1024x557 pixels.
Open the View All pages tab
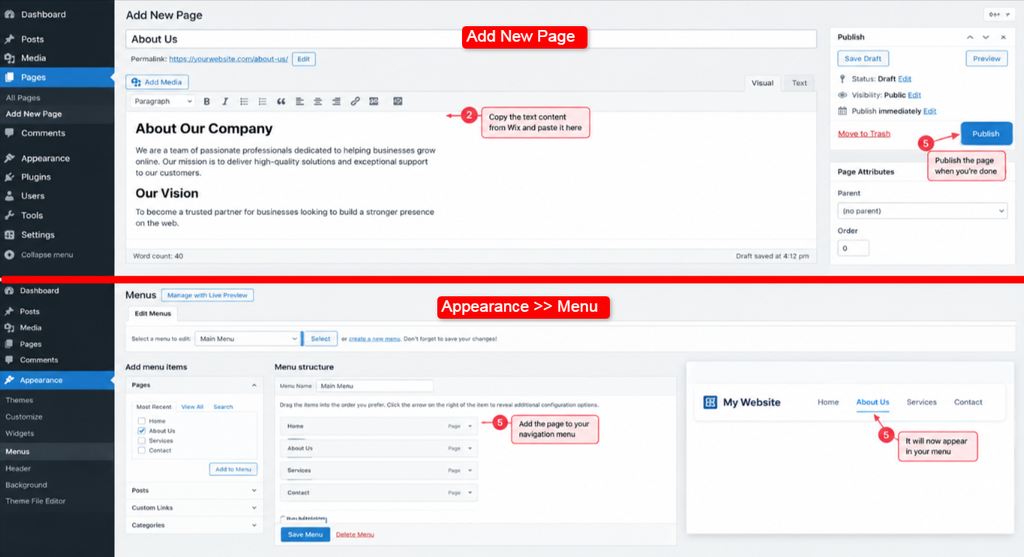(192, 407)
